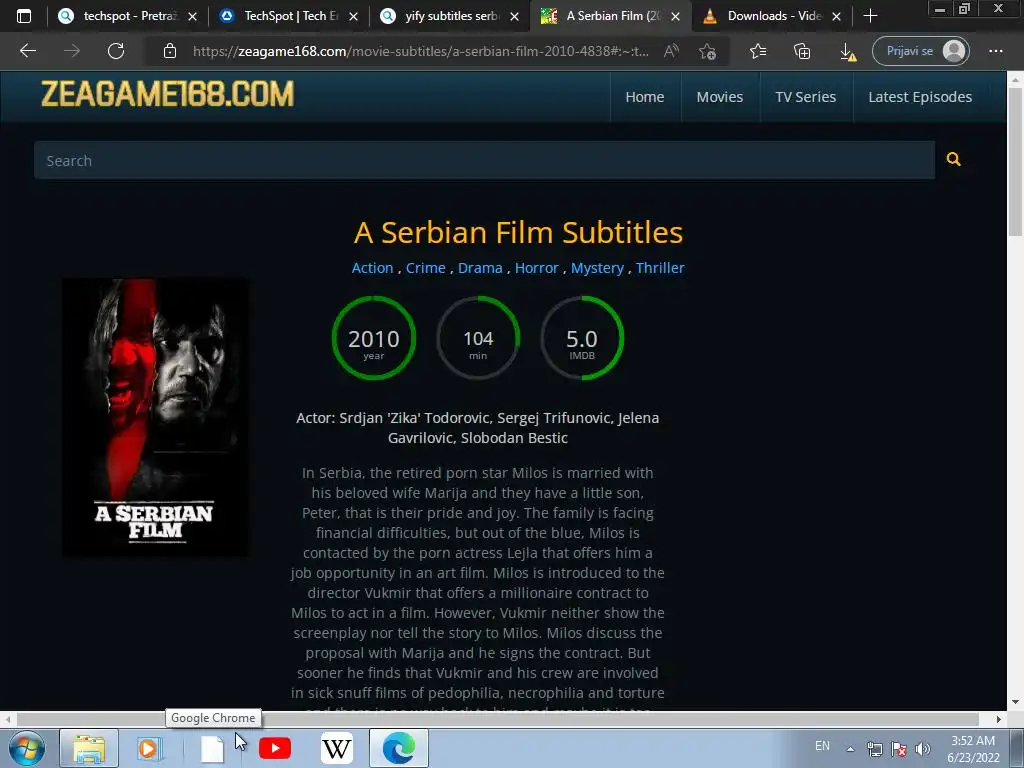Click the 2010 year circle

(x=374, y=338)
